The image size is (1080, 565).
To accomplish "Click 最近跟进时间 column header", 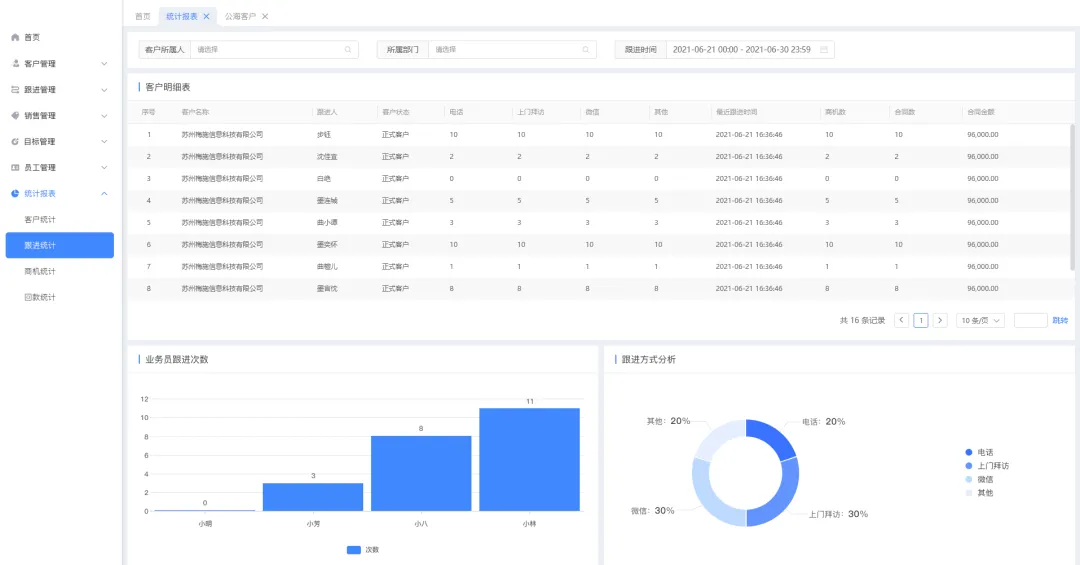I will point(736,112).
